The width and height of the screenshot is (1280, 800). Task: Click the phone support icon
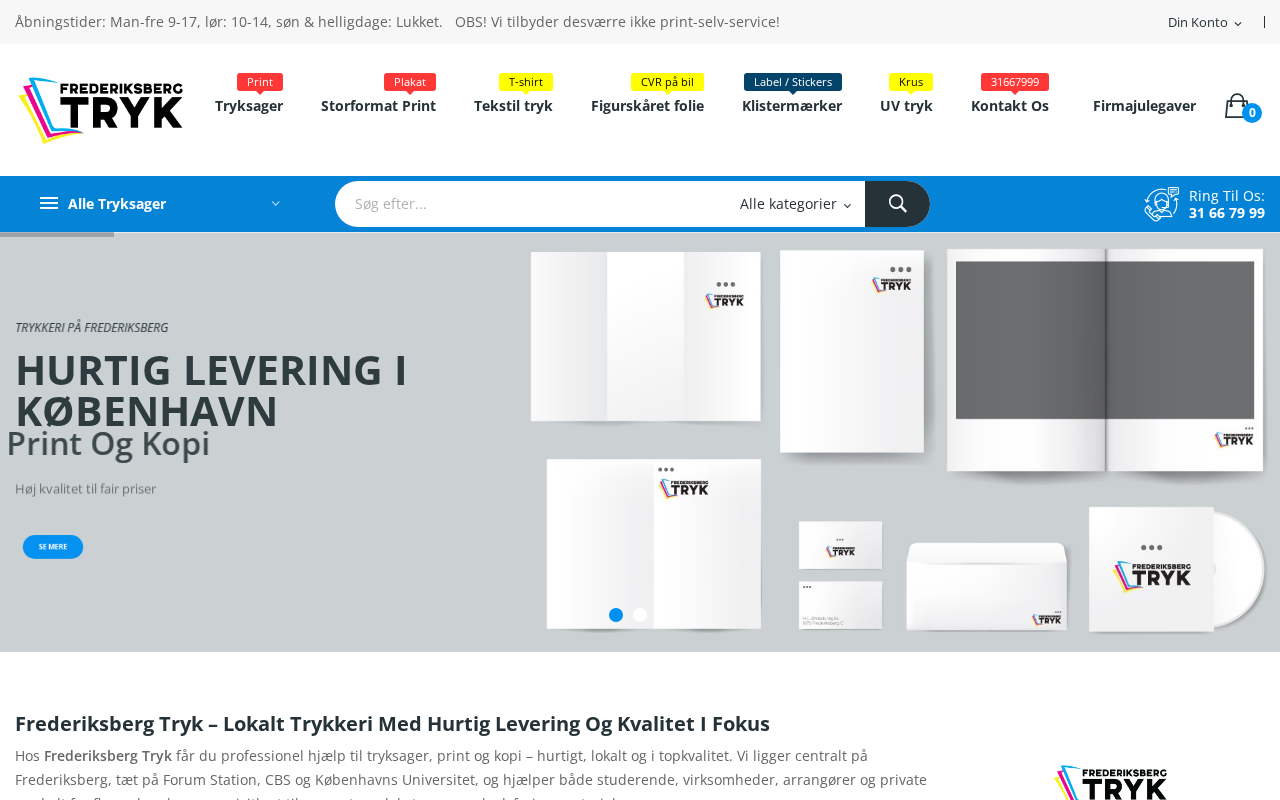pyautogui.click(x=1162, y=204)
